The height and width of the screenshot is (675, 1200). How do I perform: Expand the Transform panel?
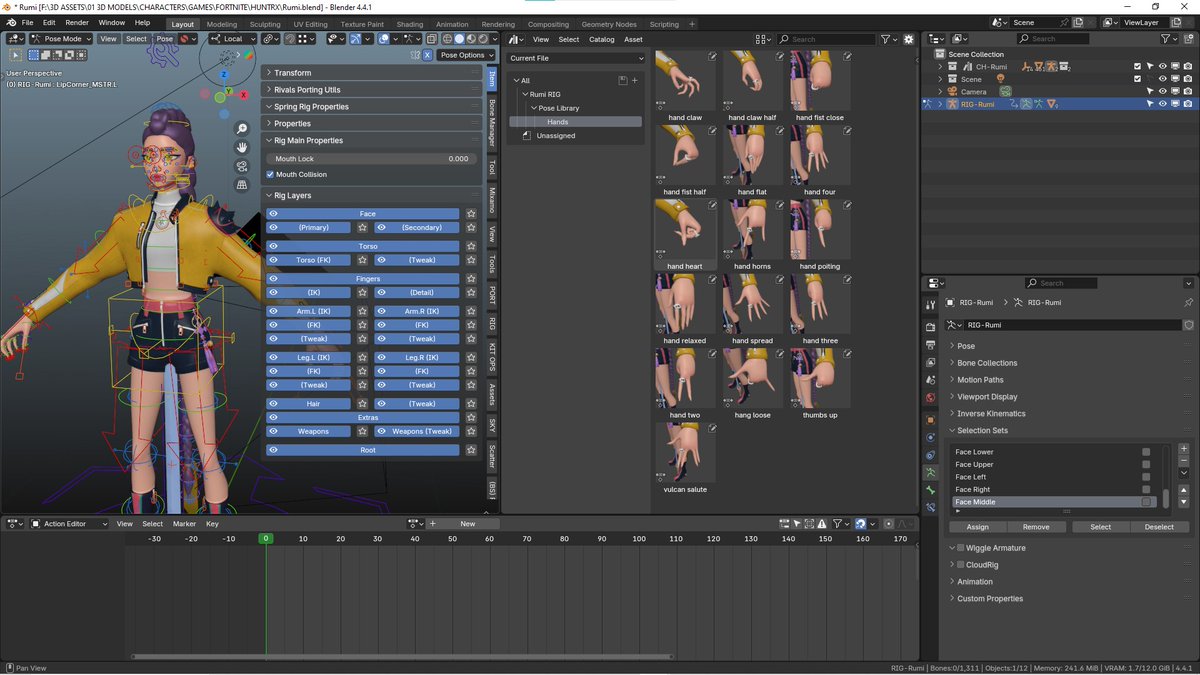[x=372, y=73]
